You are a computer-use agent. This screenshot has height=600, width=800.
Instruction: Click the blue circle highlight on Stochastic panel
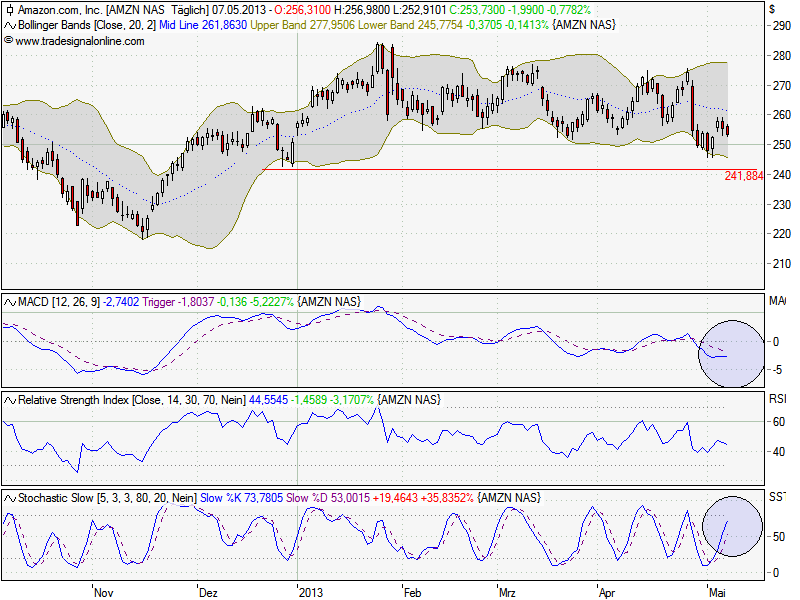(732, 526)
